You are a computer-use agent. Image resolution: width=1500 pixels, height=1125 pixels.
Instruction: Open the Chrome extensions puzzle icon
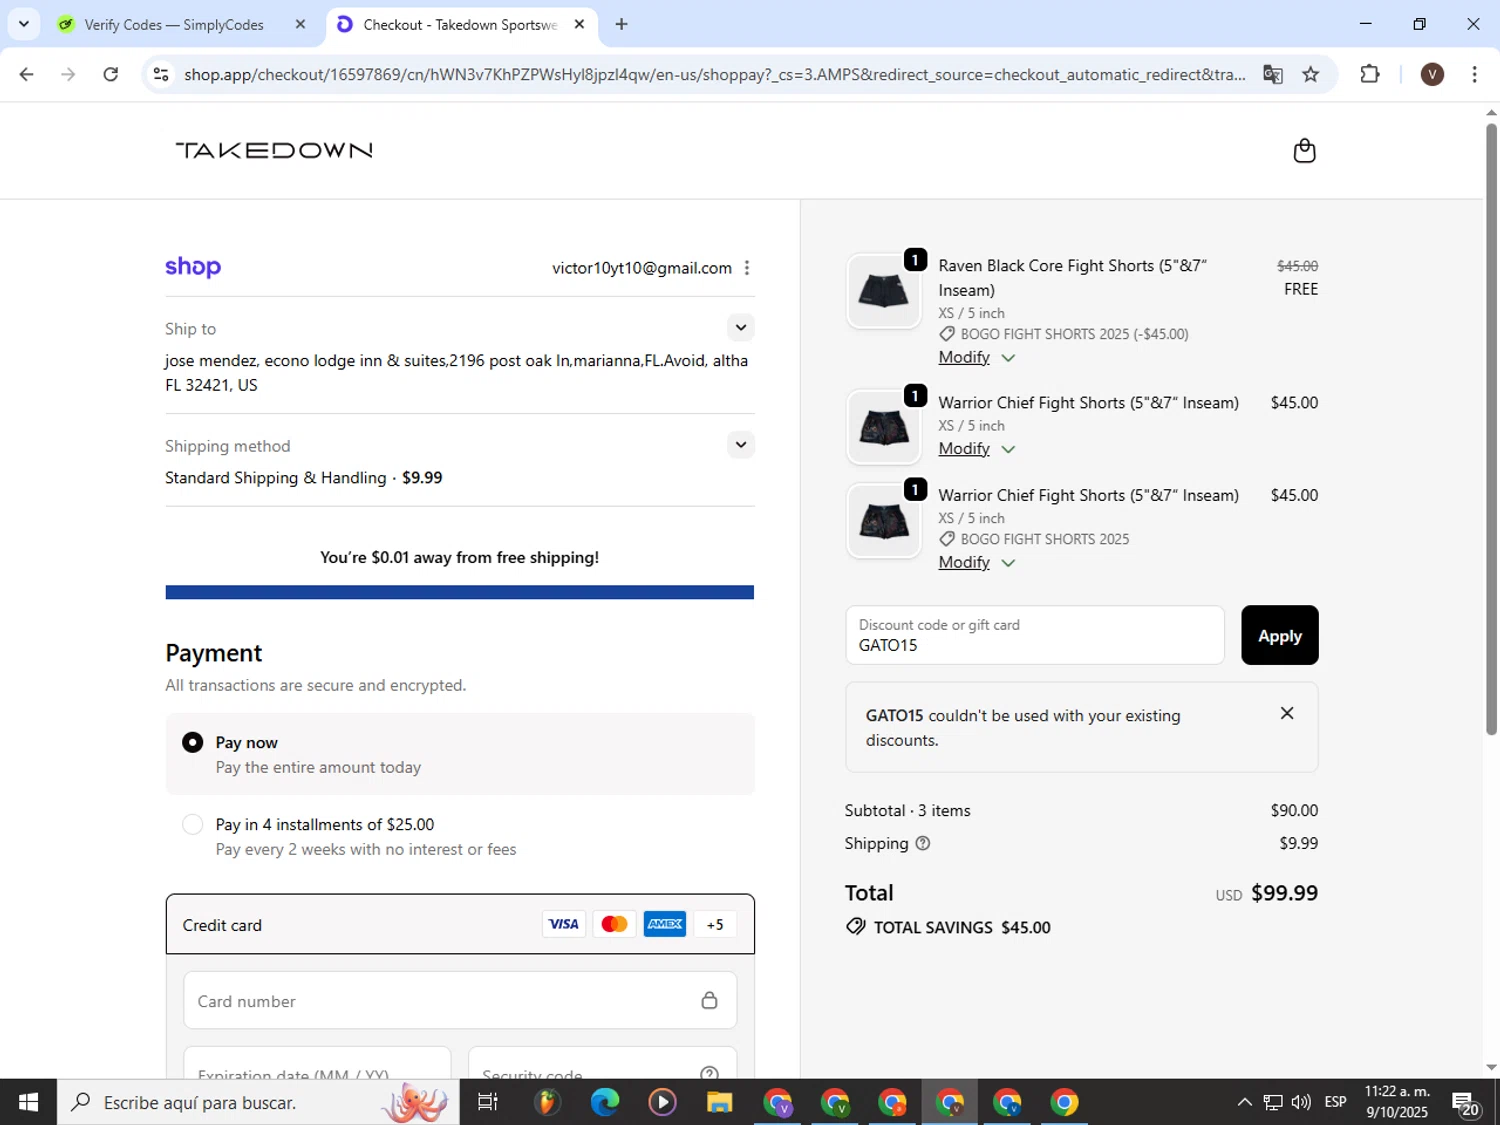[x=1370, y=74]
